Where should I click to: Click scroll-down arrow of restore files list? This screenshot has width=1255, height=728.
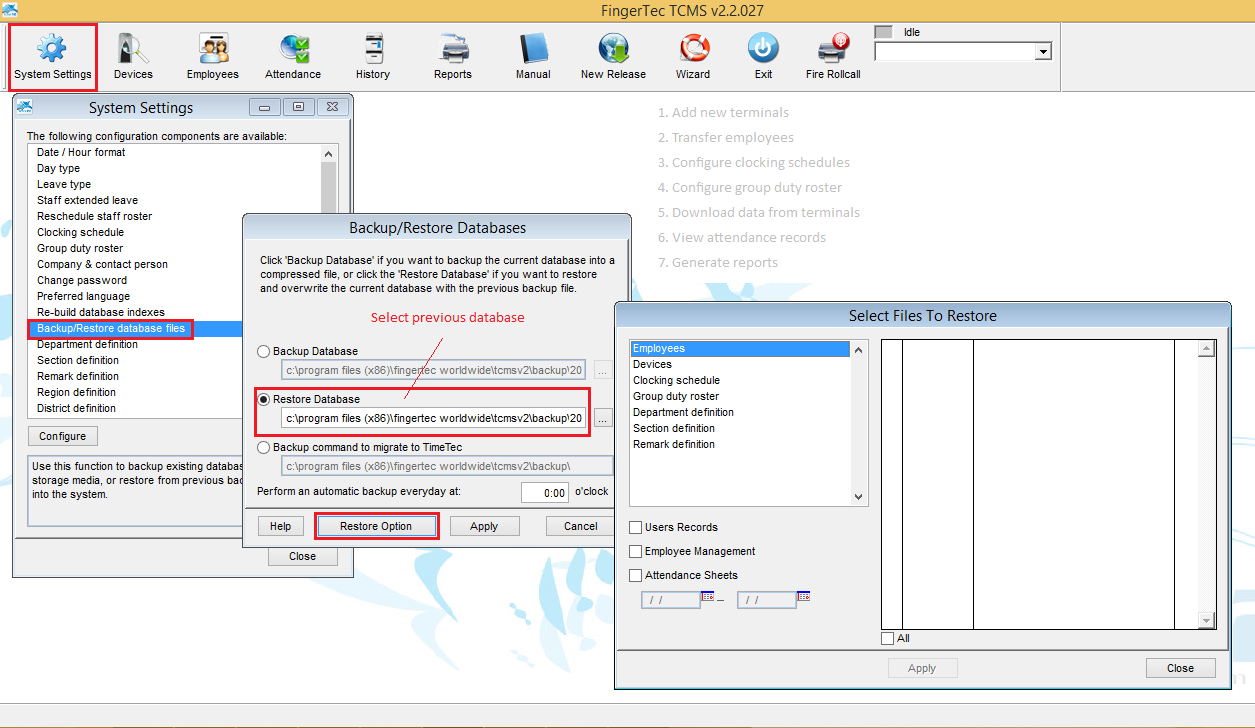click(858, 496)
